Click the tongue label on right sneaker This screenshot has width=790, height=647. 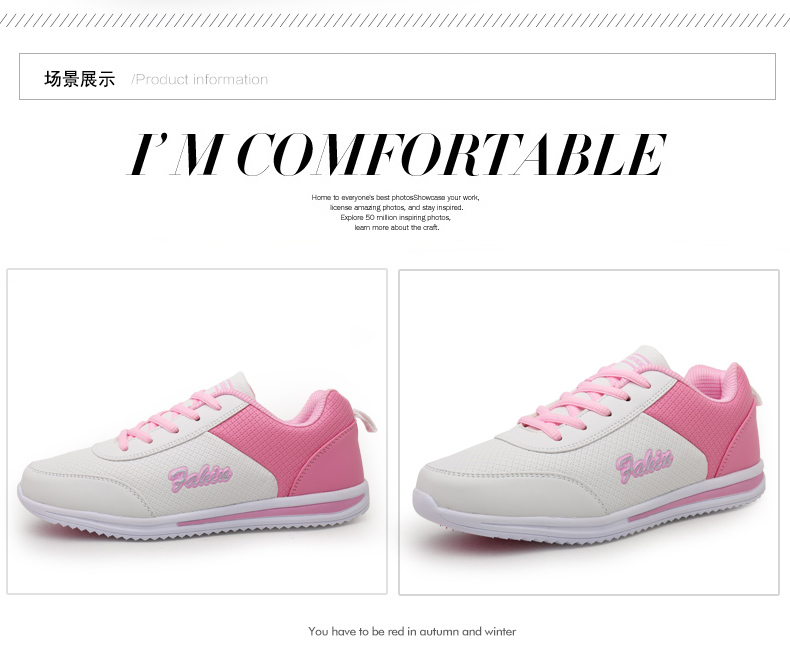point(636,360)
